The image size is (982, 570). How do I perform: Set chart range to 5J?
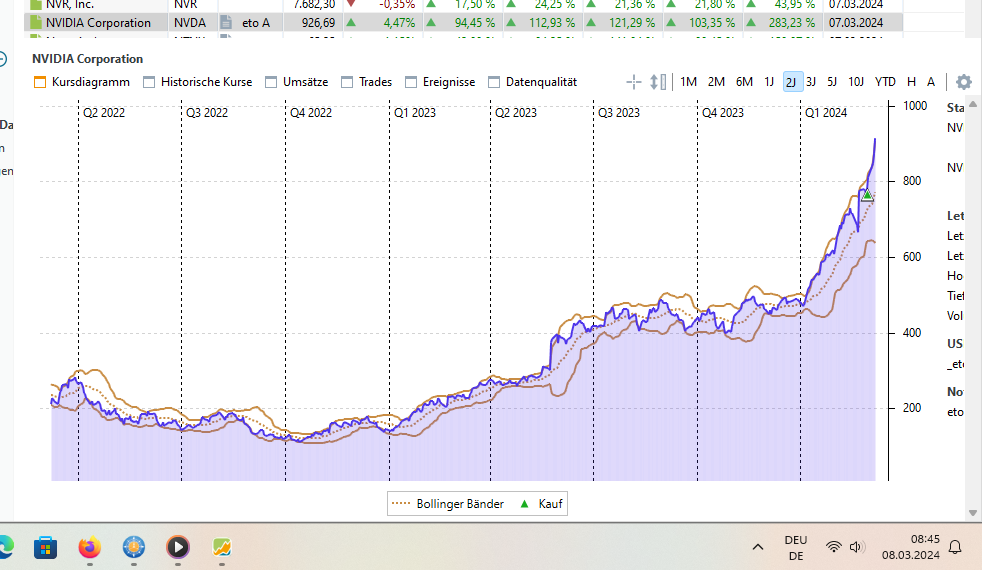(832, 82)
